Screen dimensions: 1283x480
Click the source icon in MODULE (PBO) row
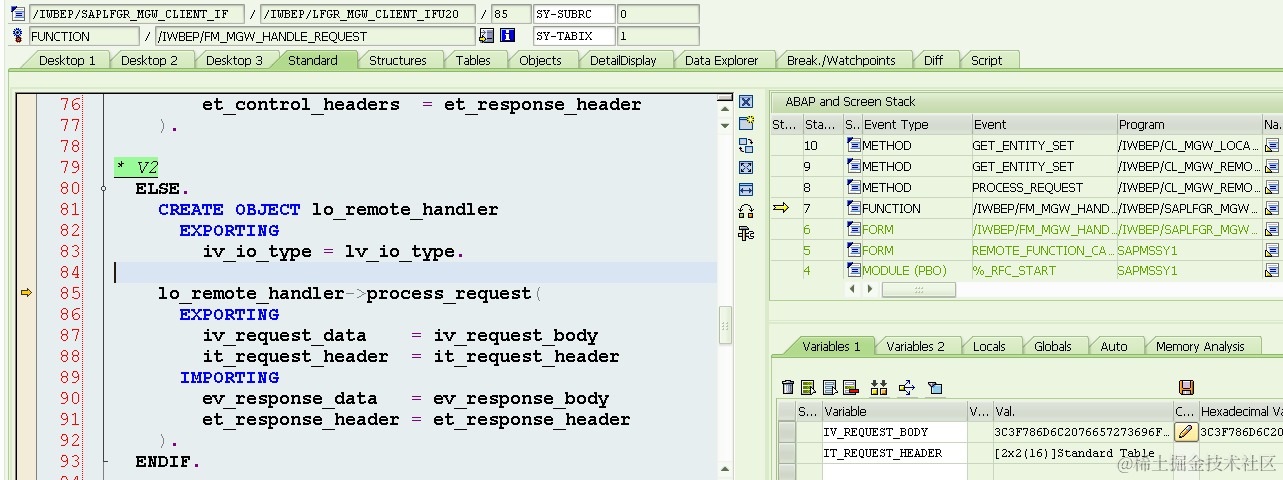[x=853, y=271]
